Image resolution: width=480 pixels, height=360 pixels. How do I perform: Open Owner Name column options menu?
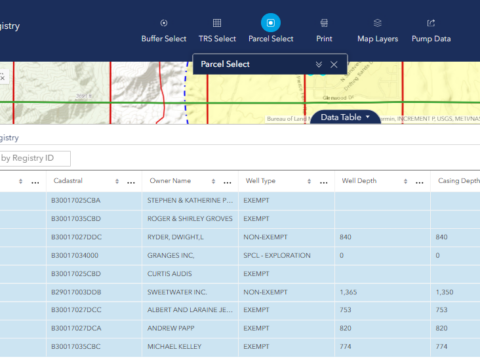point(227,182)
